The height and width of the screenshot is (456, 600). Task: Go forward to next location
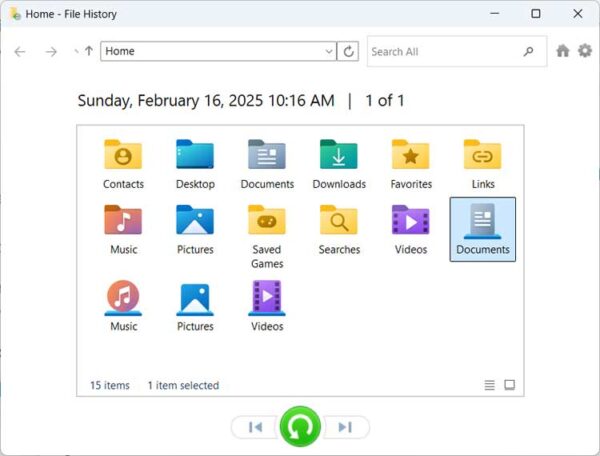(51, 51)
